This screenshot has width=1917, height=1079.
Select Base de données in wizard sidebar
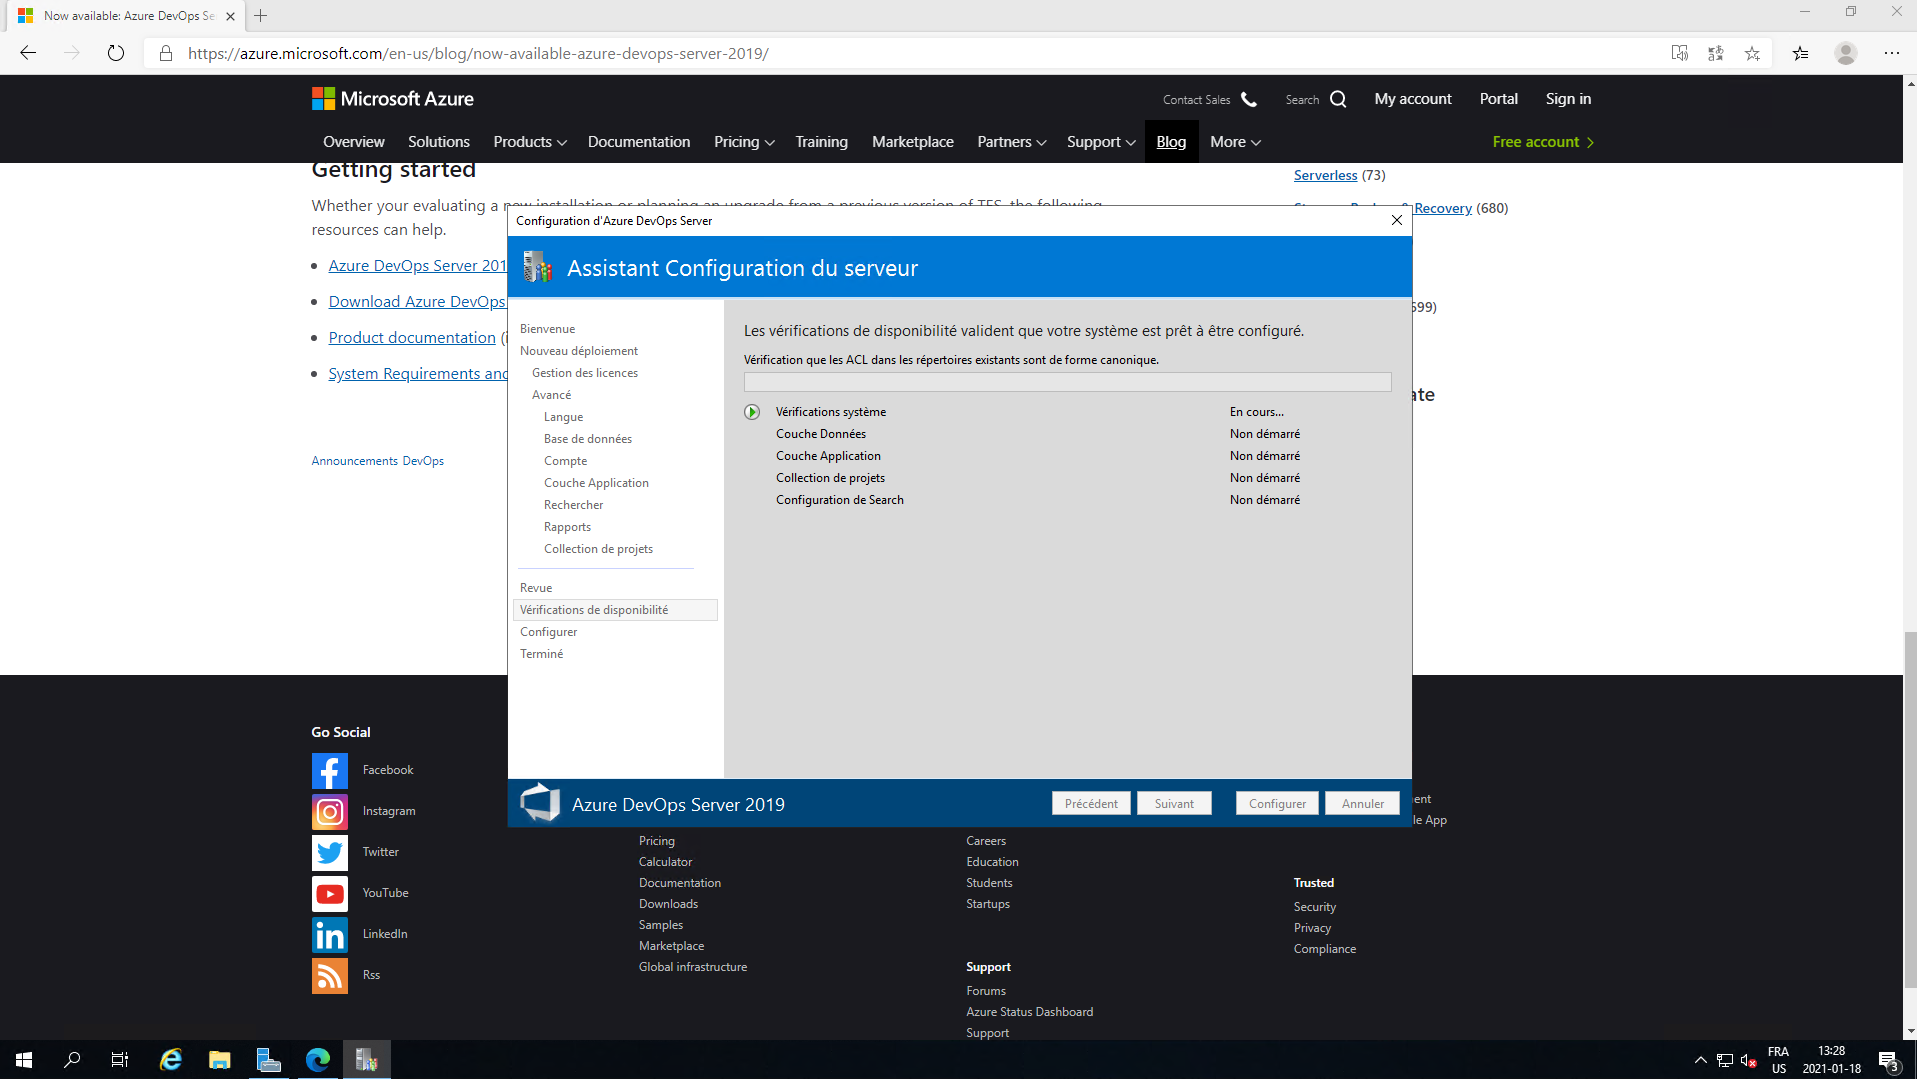coord(587,439)
